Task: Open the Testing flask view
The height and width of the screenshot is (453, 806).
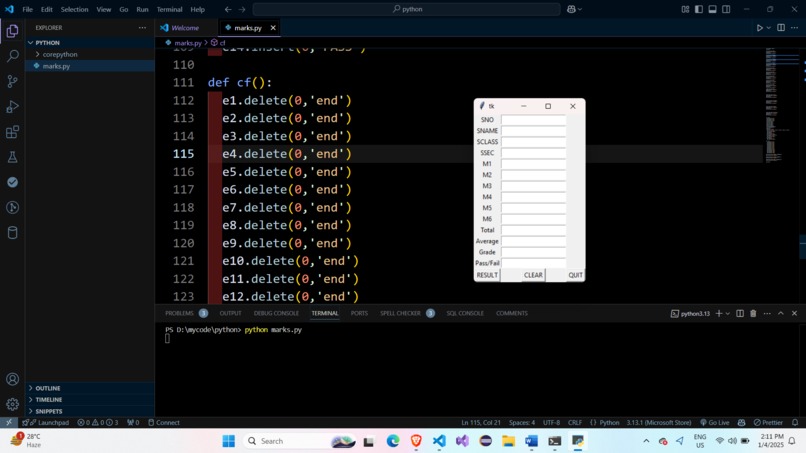Action: click(x=12, y=157)
